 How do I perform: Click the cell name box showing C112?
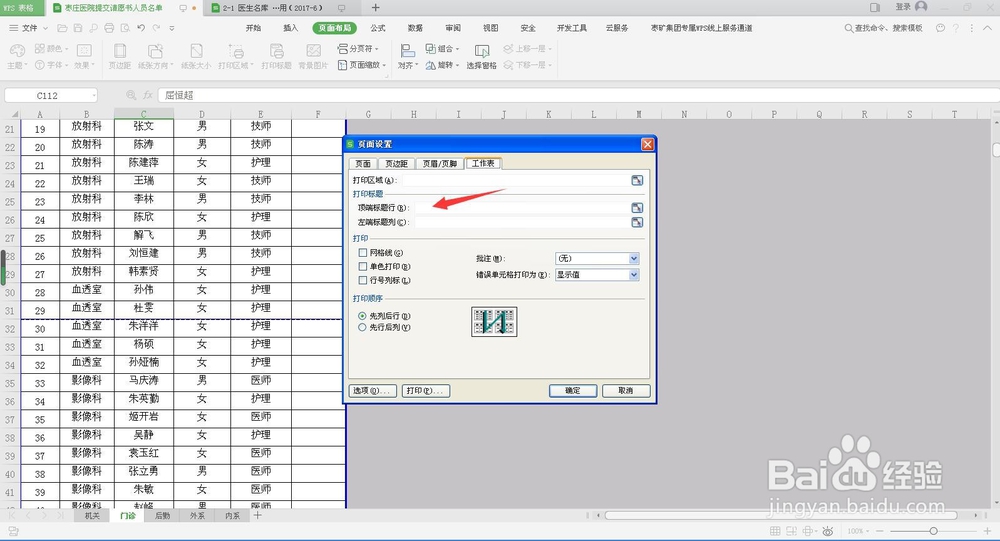pos(50,95)
